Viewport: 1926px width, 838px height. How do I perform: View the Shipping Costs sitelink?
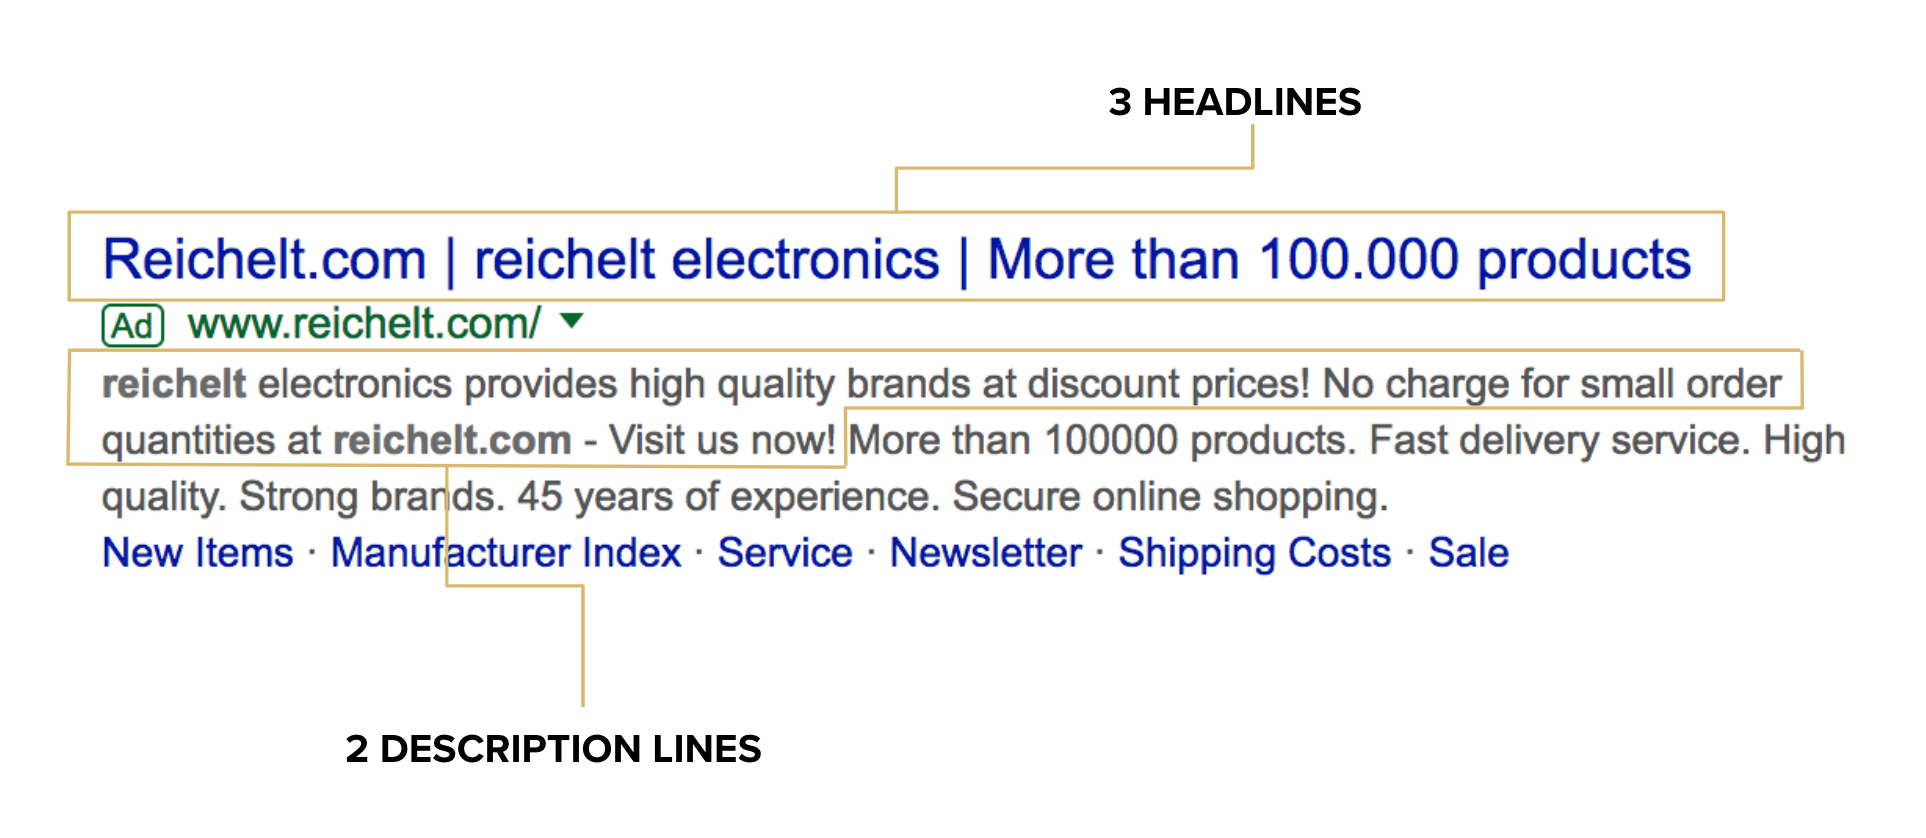[1255, 553]
